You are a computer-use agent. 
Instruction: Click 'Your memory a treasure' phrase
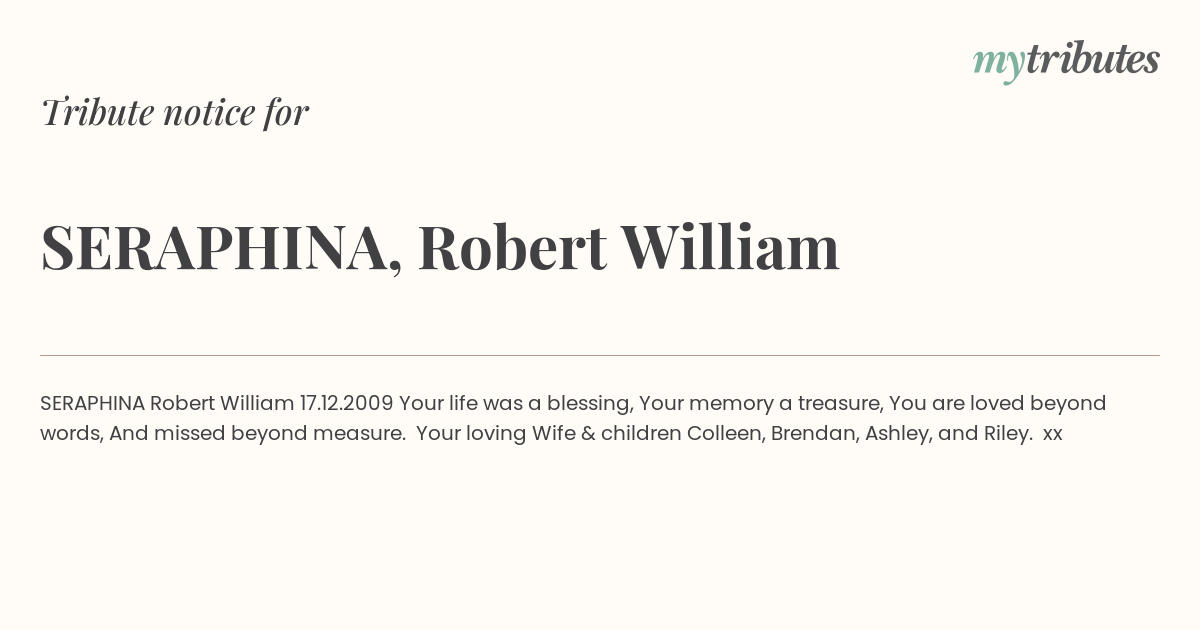coord(761,404)
